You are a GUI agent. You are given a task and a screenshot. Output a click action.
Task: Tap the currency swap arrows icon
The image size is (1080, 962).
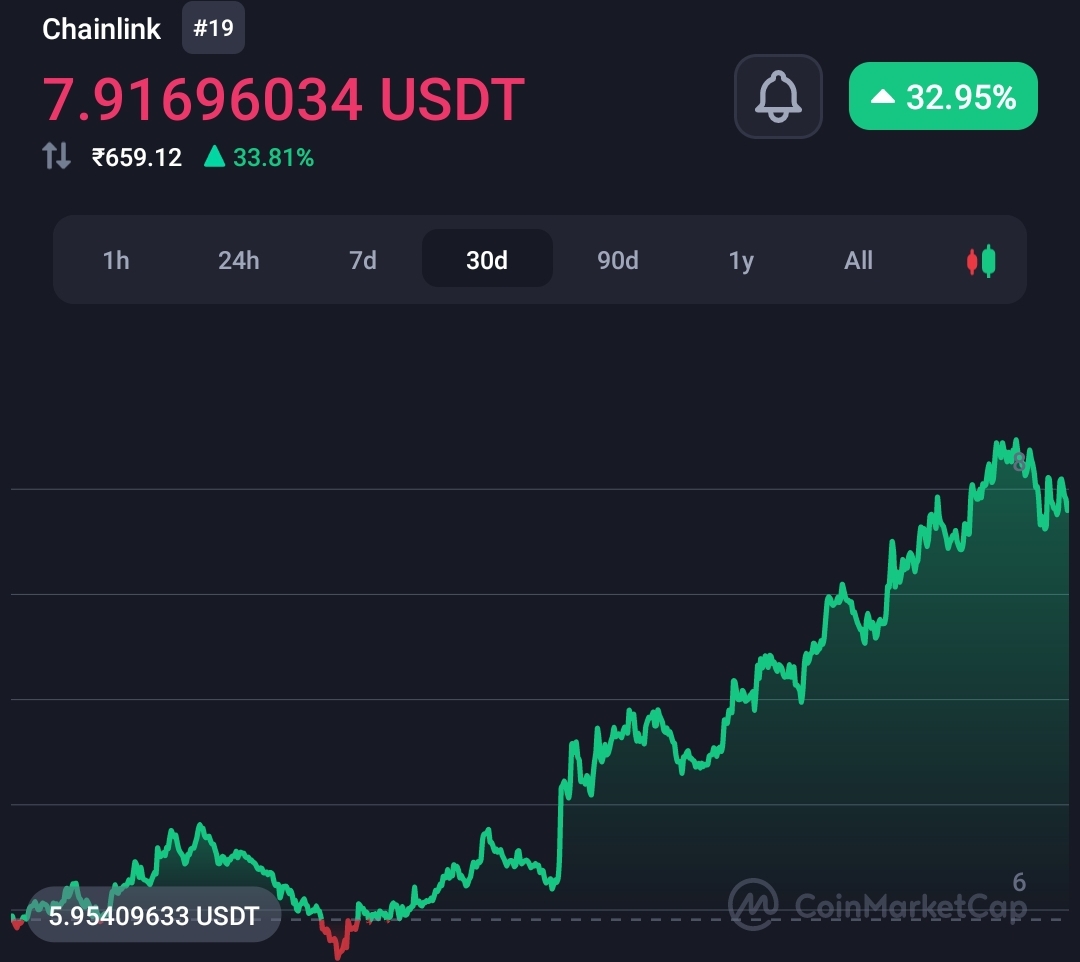(x=56, y=156)
